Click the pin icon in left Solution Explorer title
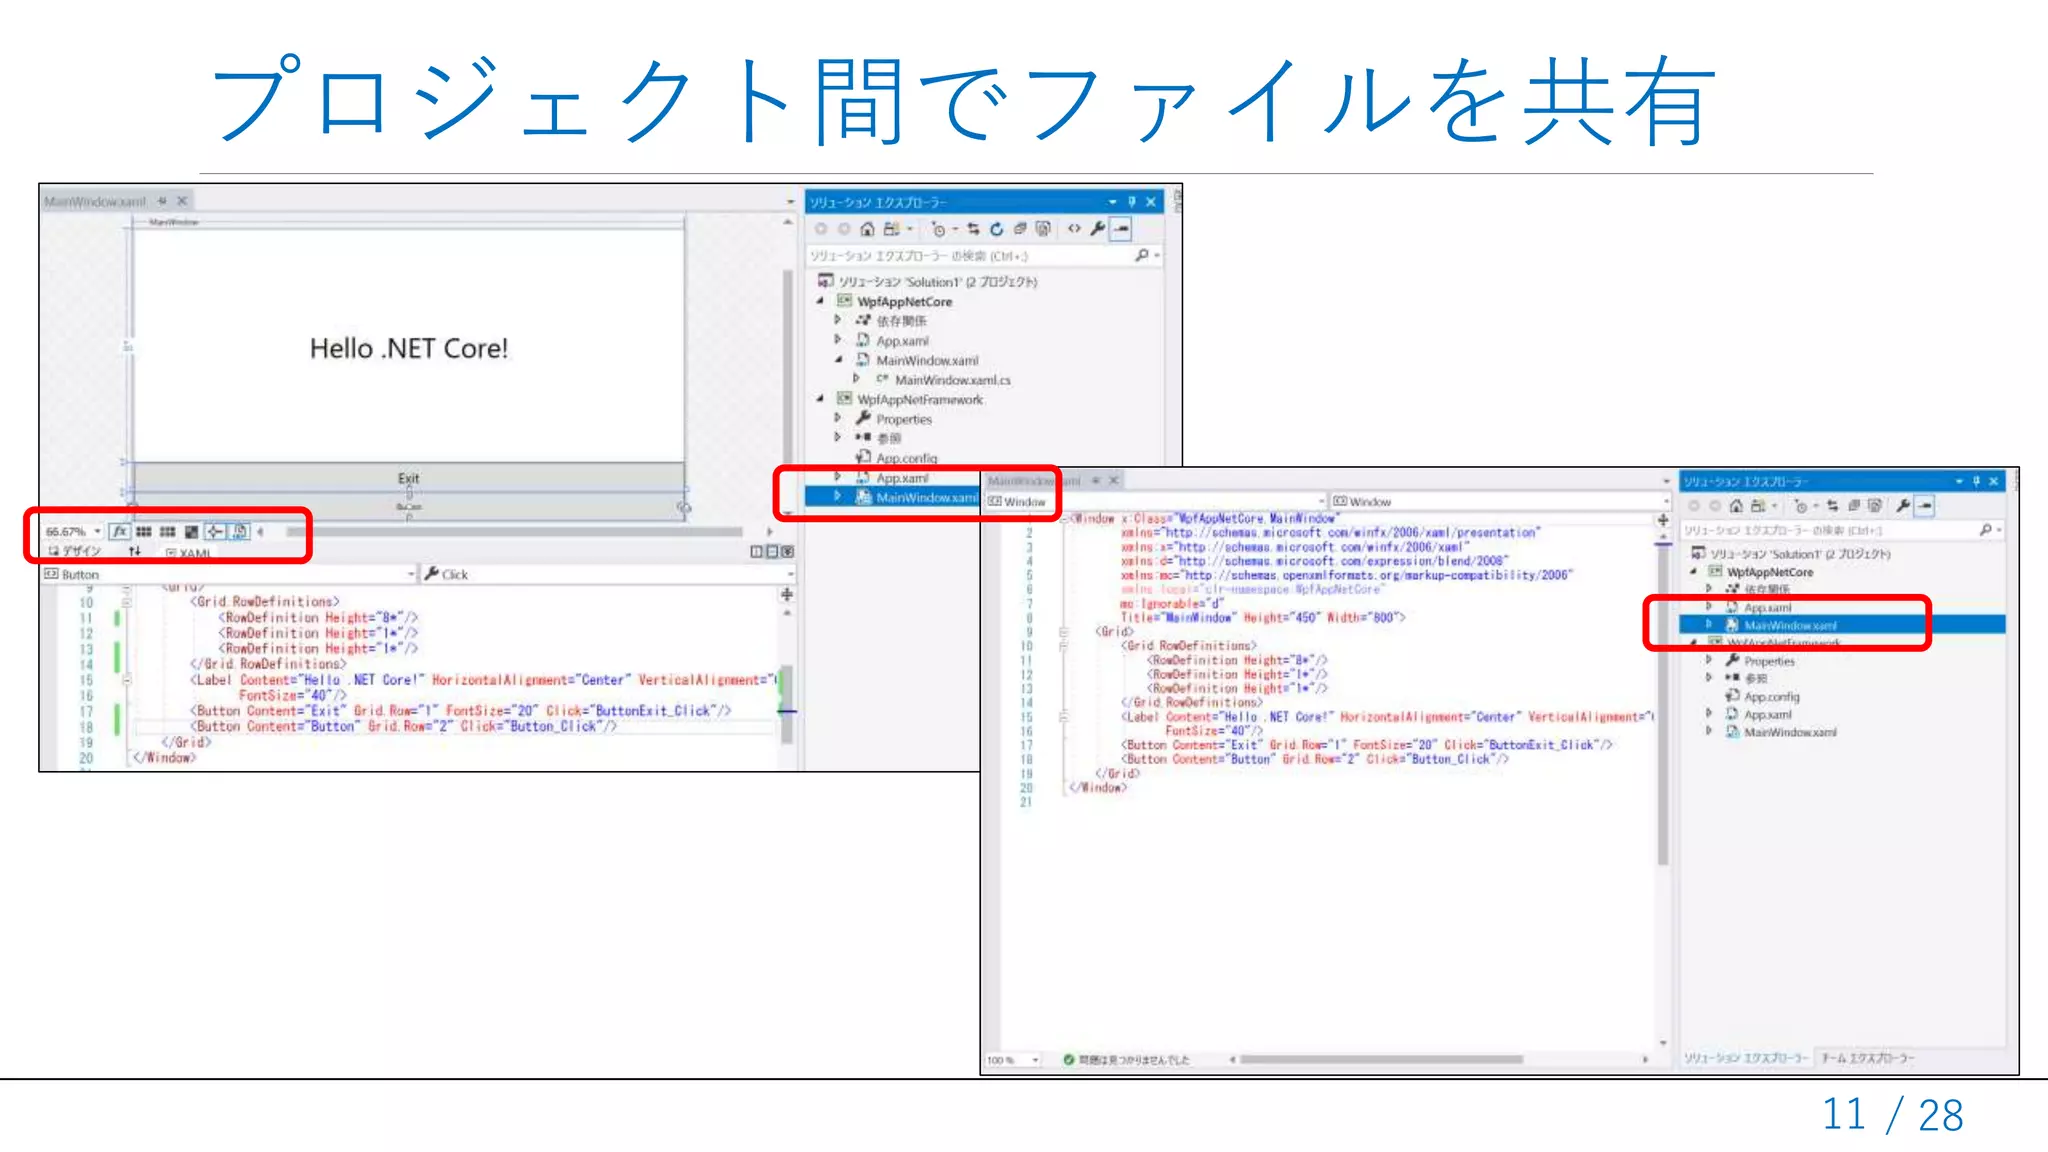2048x1152 pixels. (x=1132, y=202)
